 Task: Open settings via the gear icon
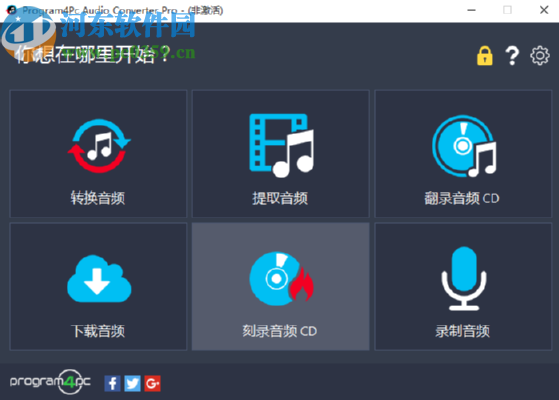[540, 55]
